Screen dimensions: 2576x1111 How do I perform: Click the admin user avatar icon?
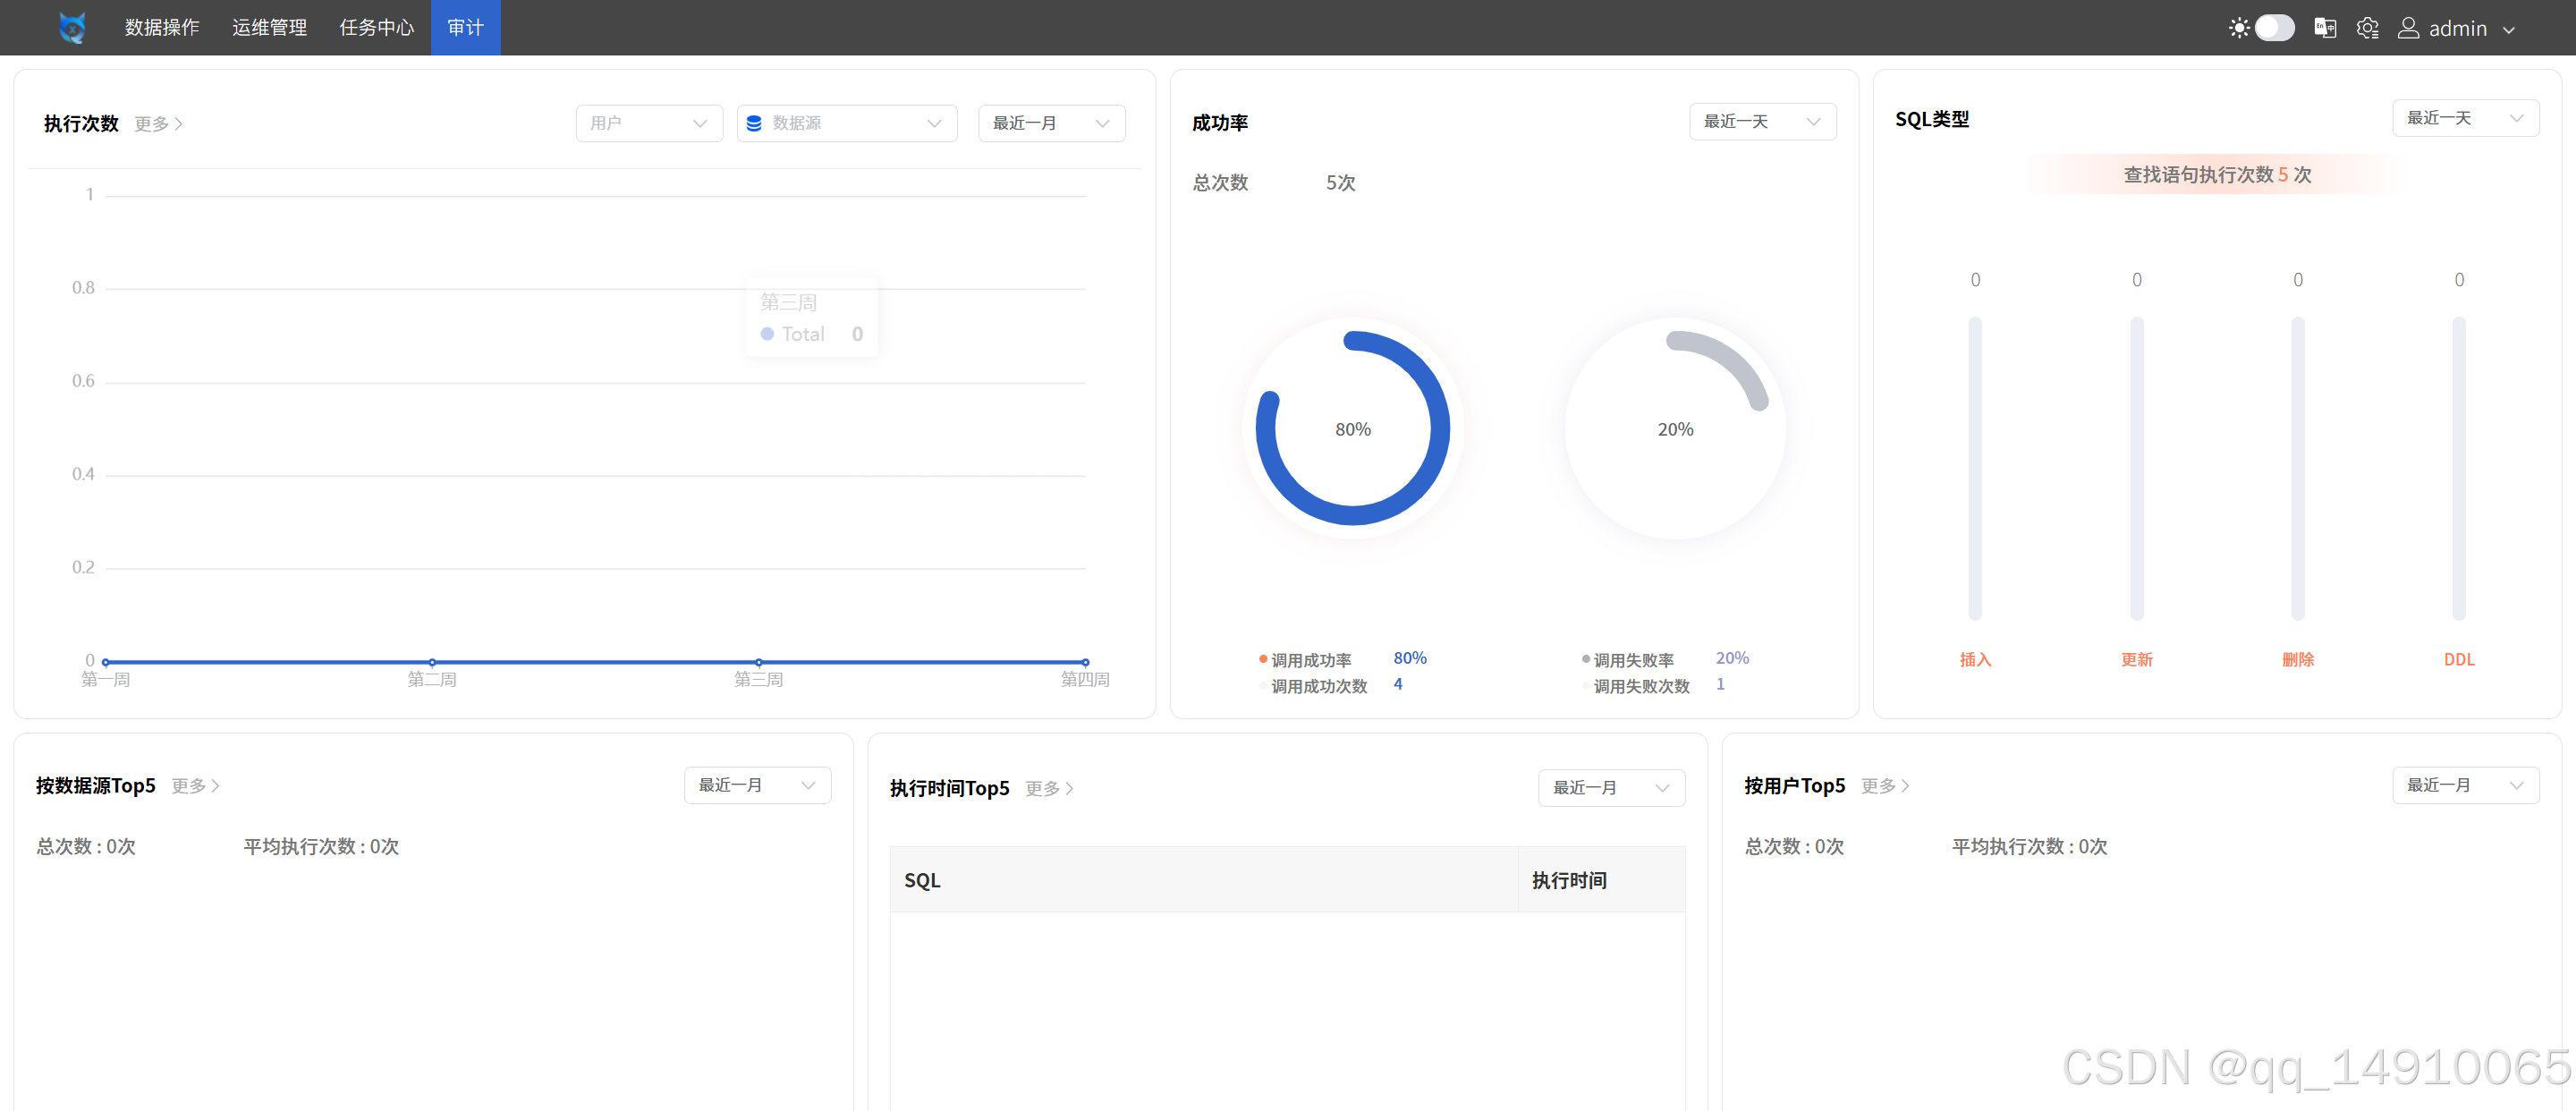pyautogui.click(x=2408, y=28)
